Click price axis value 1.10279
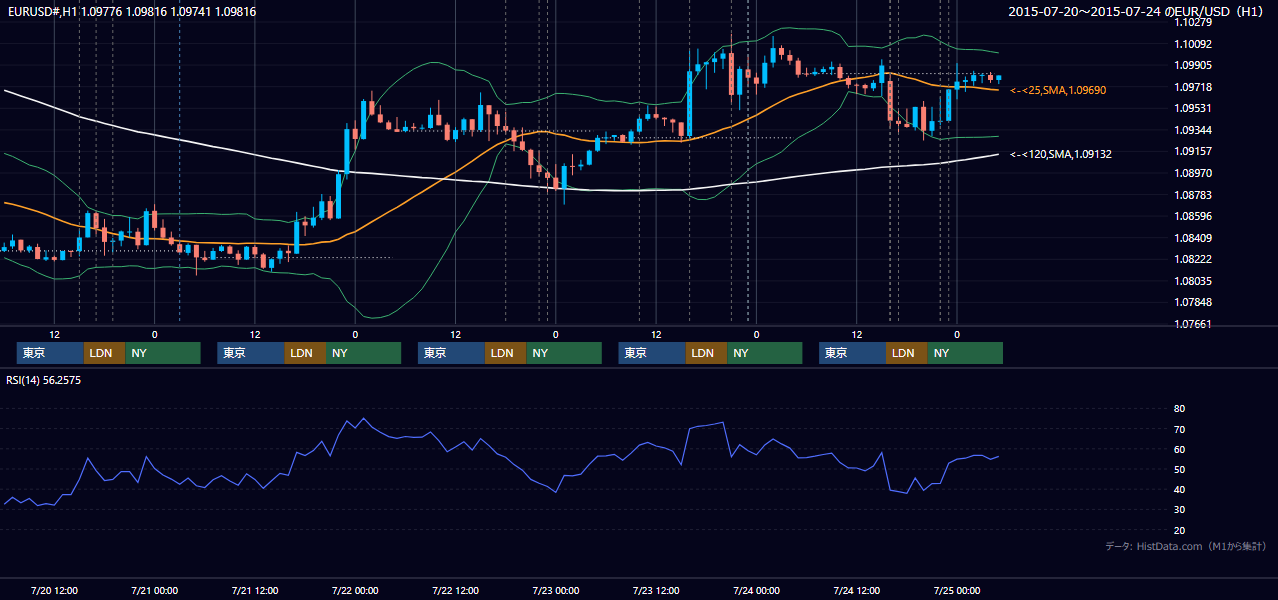Screen dimensions: 1278x600 coord(1194,22)
